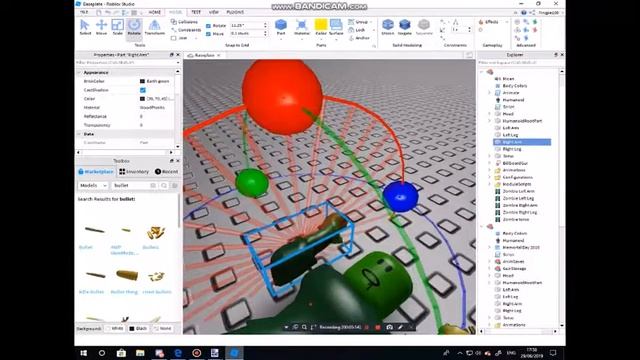Open the Surface tool

(336, 27)
